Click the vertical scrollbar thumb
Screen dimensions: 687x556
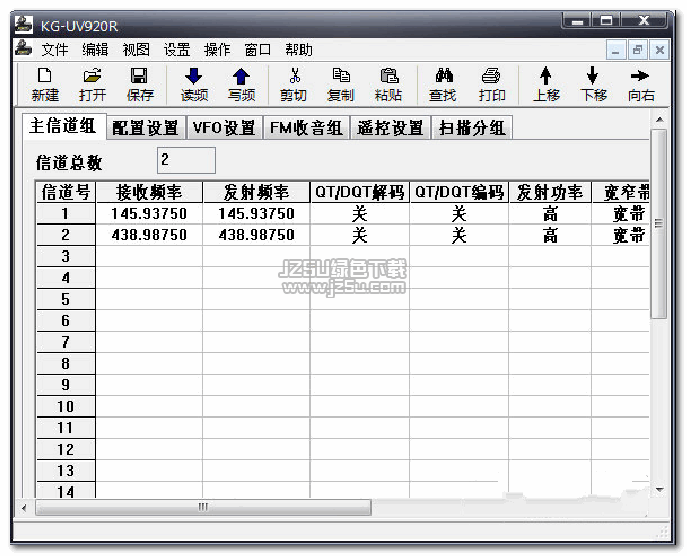coord(659,223)
